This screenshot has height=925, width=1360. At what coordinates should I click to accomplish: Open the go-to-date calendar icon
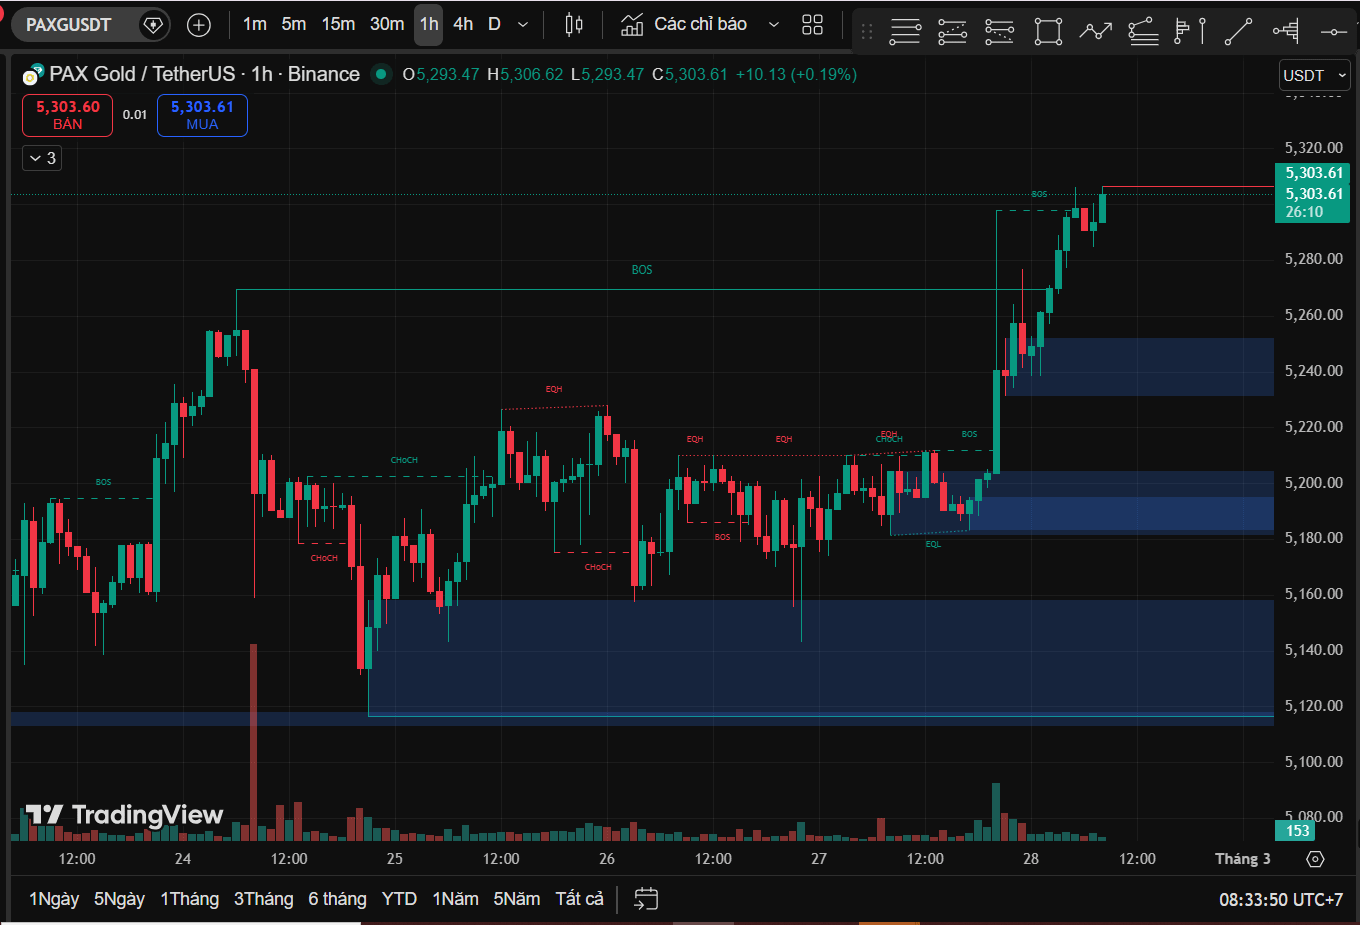(x=646, y=899)
